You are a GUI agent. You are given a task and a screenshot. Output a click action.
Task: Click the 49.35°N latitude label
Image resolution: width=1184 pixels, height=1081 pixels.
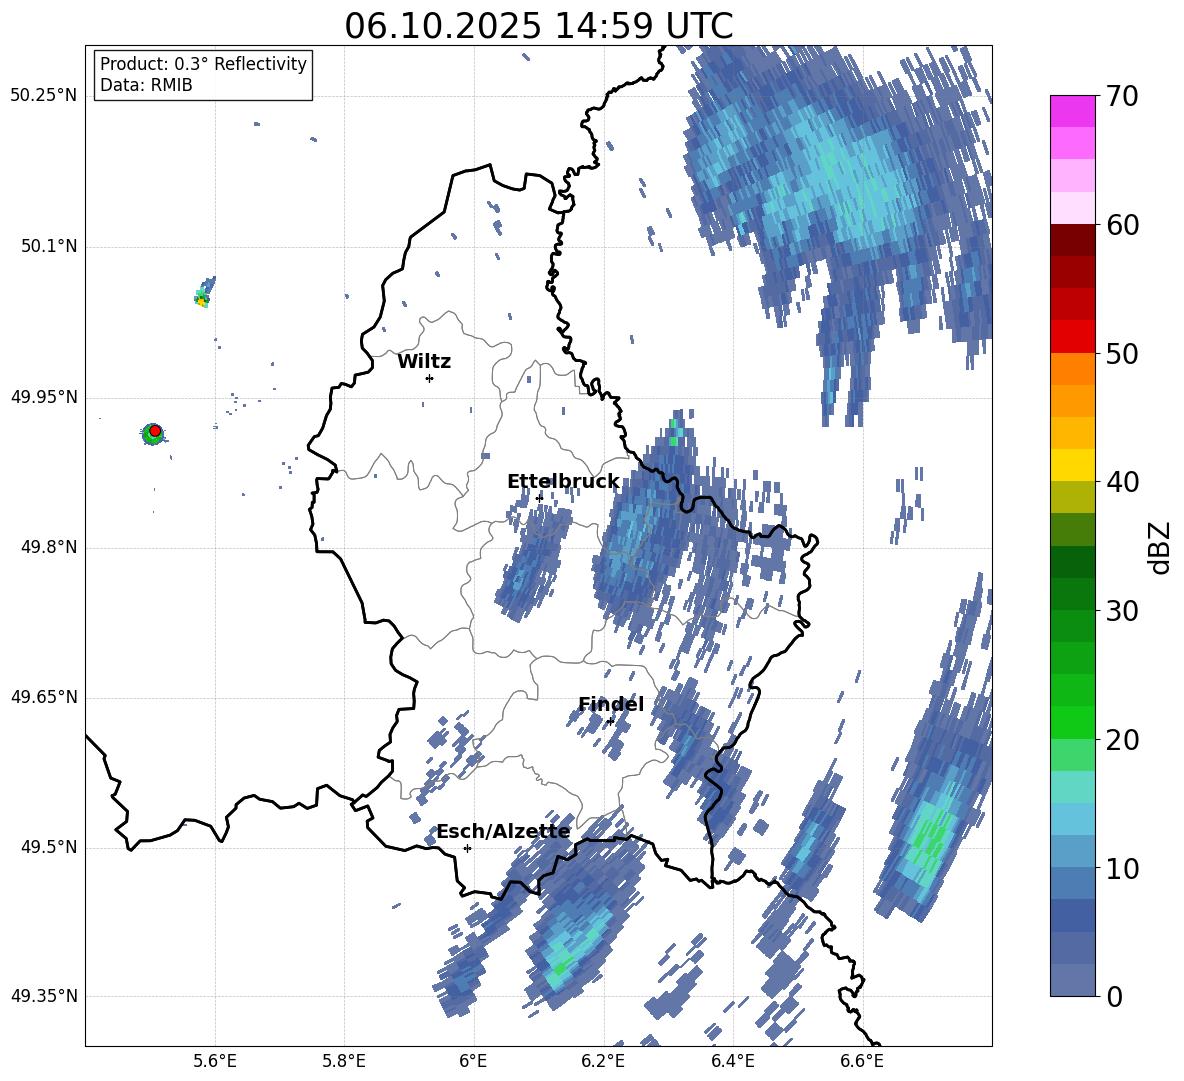pyautogui.click(x=44, y=996)
